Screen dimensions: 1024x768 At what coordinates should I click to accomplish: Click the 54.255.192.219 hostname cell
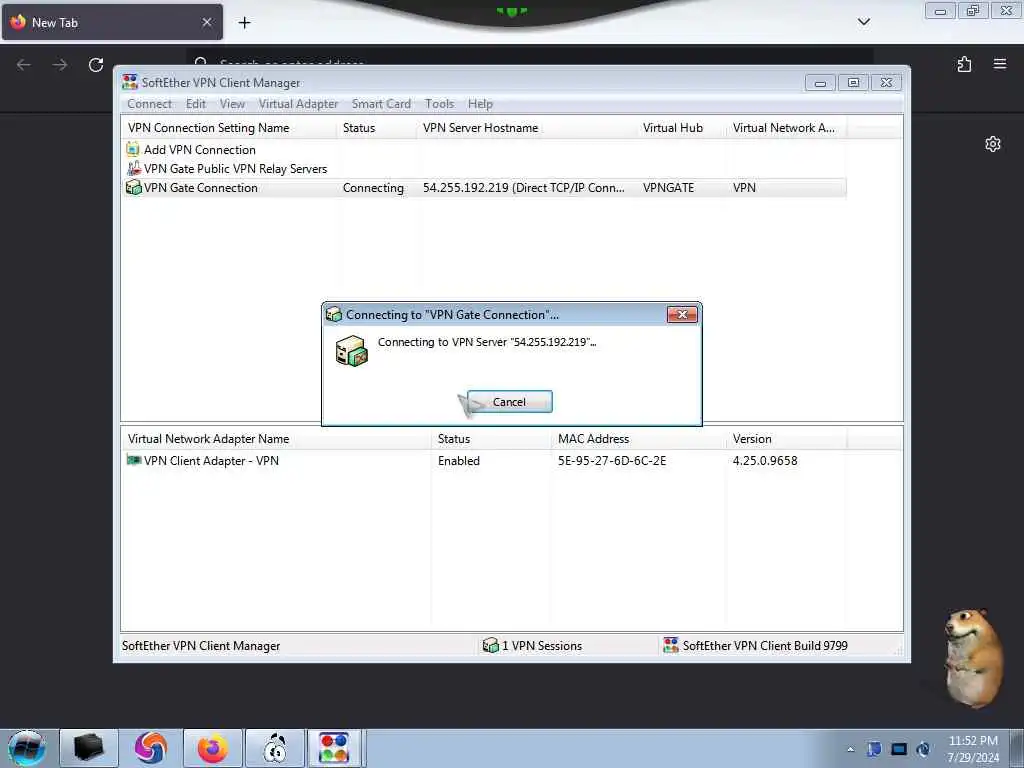coord(523,188)
